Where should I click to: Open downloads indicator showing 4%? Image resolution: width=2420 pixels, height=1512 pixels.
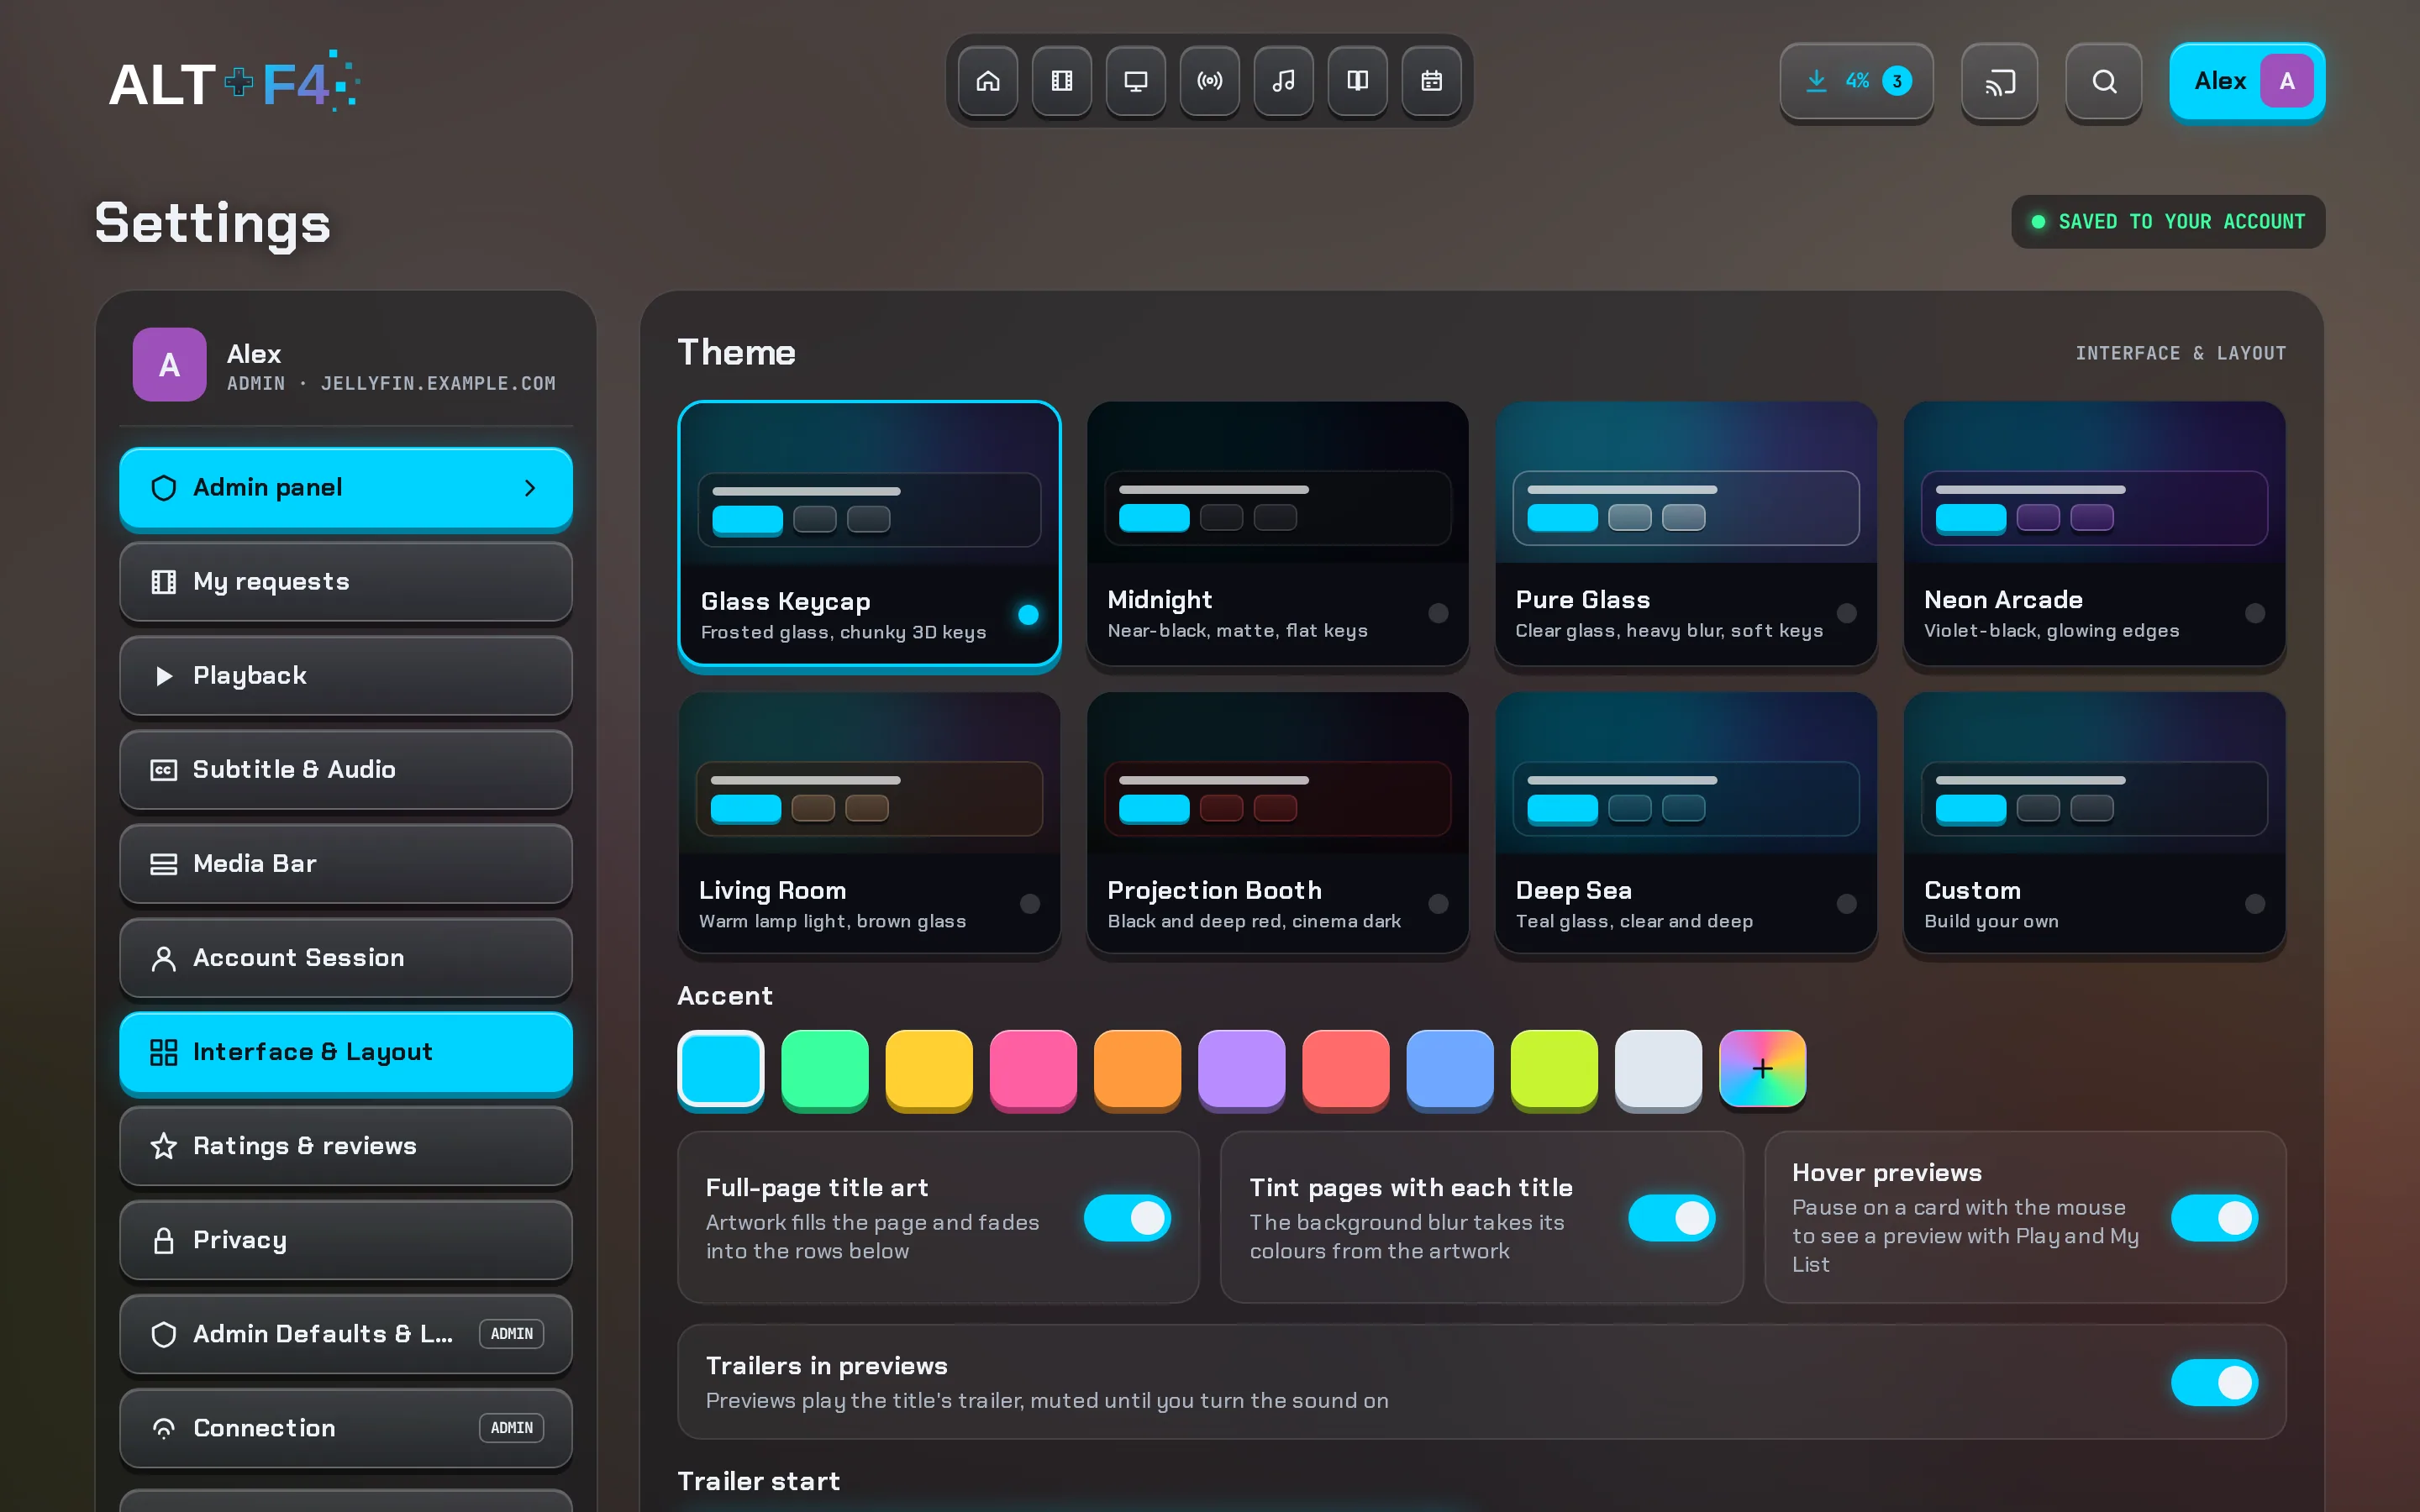tap(1856, 81)
